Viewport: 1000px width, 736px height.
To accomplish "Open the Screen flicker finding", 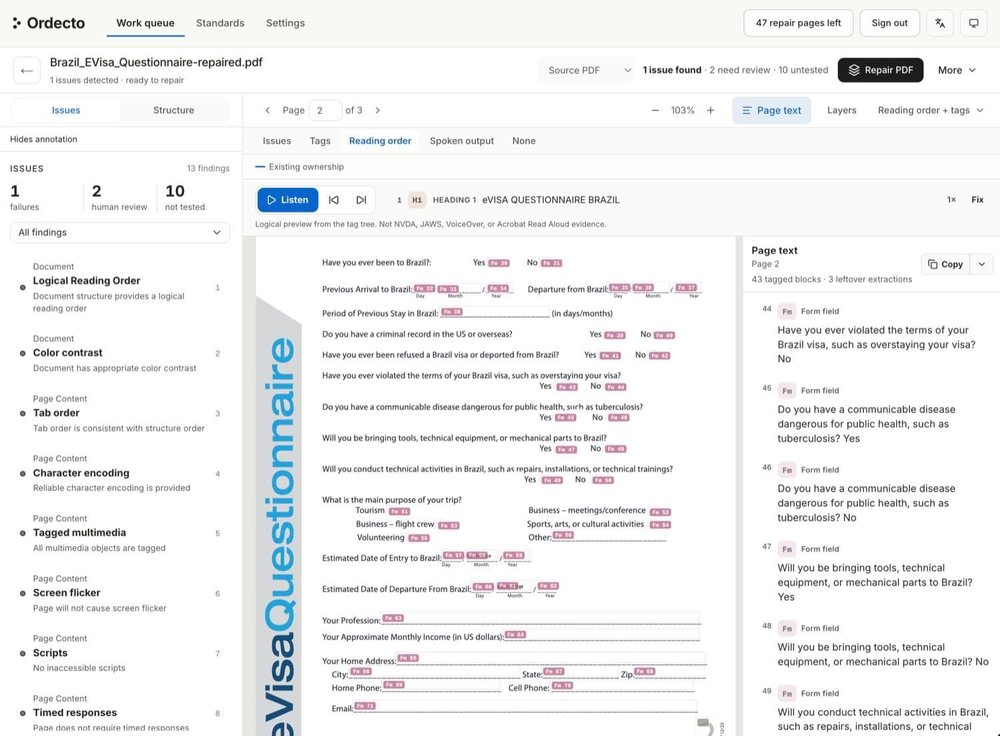I will (120, 593).
